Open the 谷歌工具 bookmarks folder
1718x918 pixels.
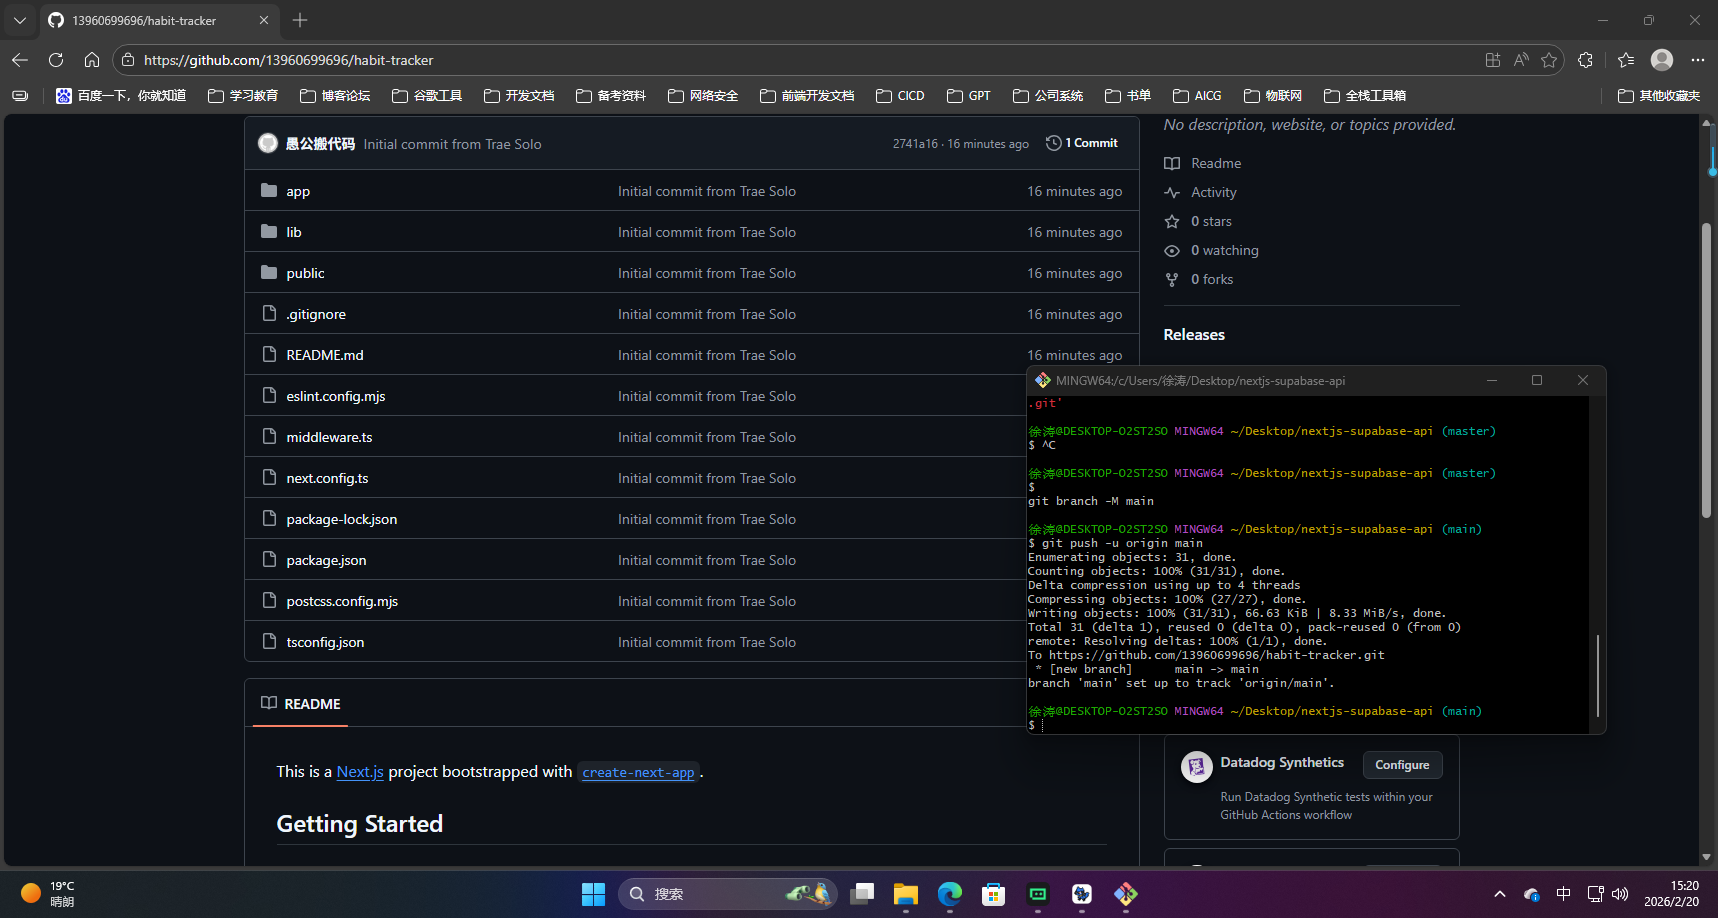tap(427, 96)
